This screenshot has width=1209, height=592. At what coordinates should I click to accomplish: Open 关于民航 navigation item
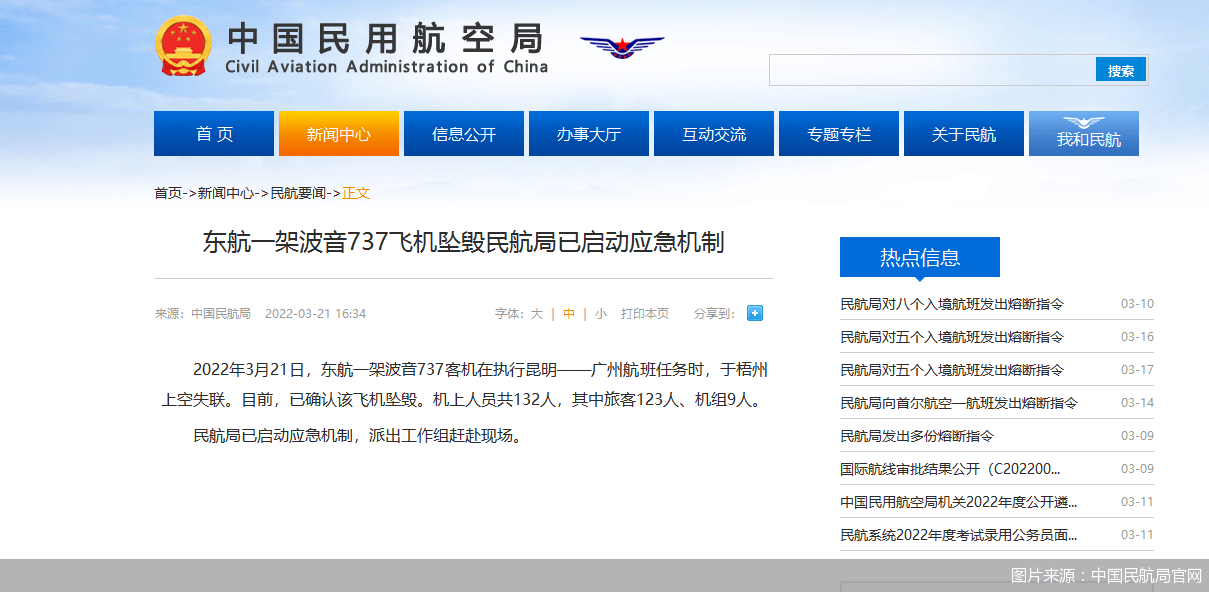964,134
